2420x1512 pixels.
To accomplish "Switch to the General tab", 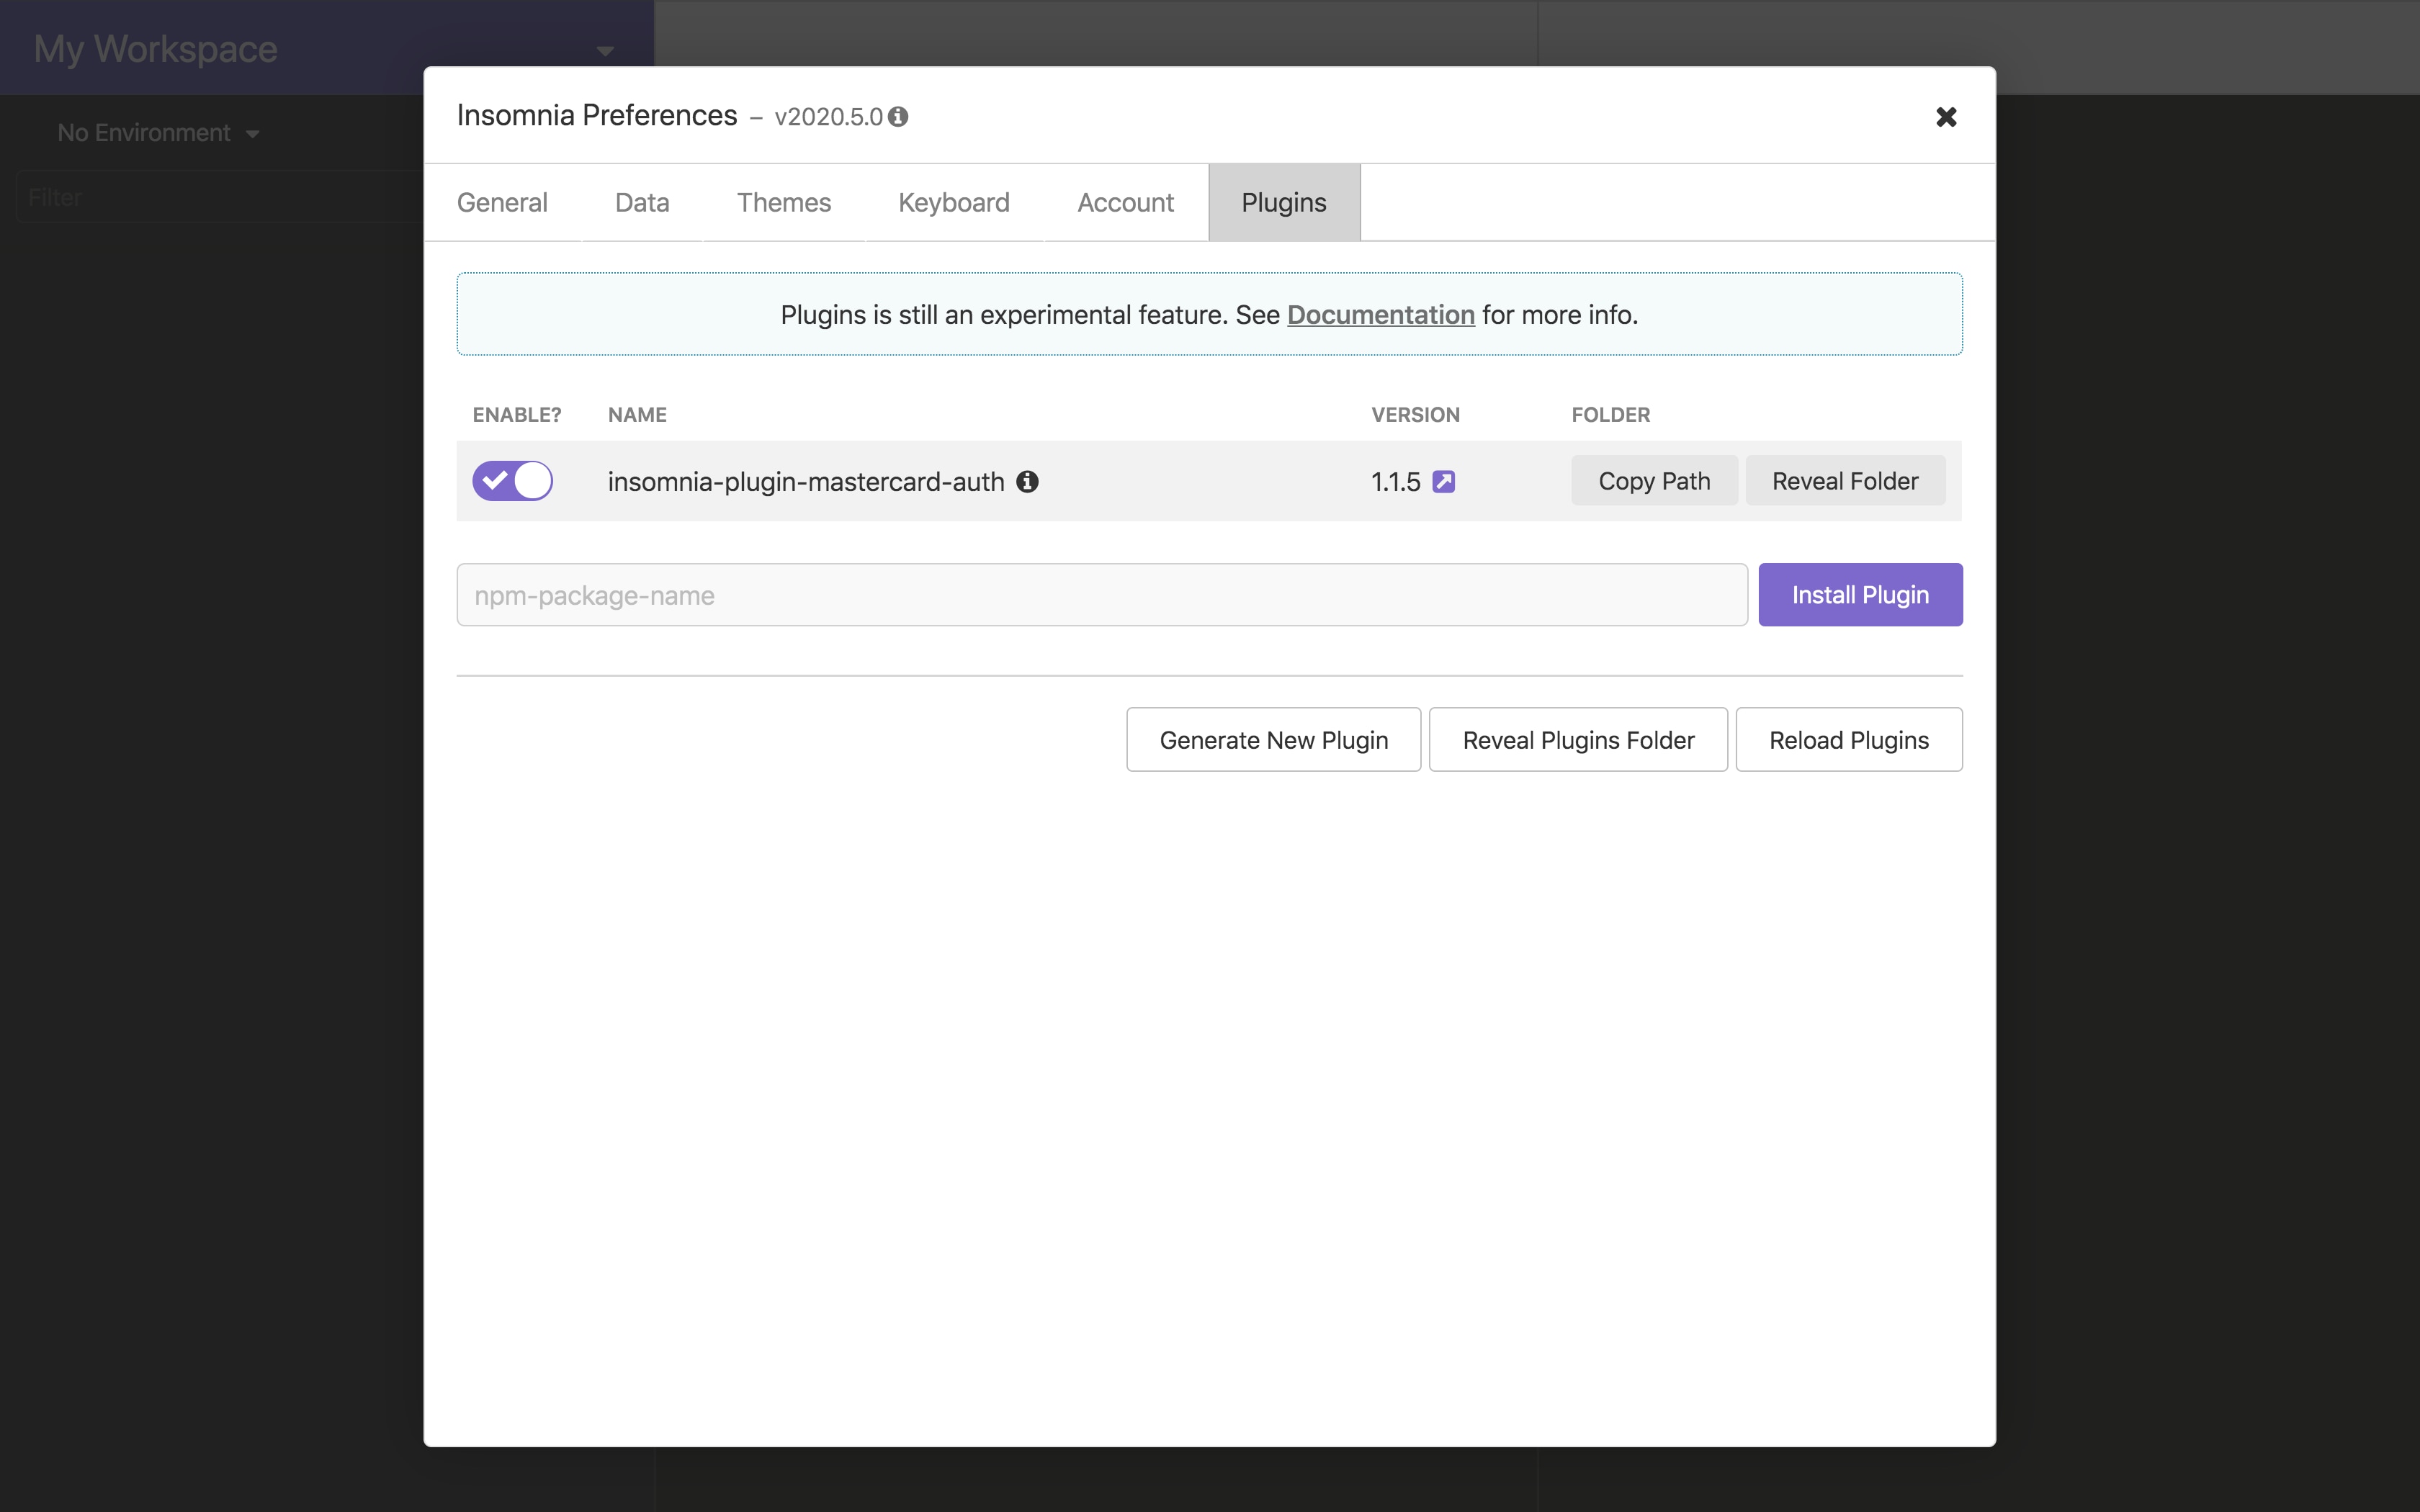I will (x=502, y=203).
